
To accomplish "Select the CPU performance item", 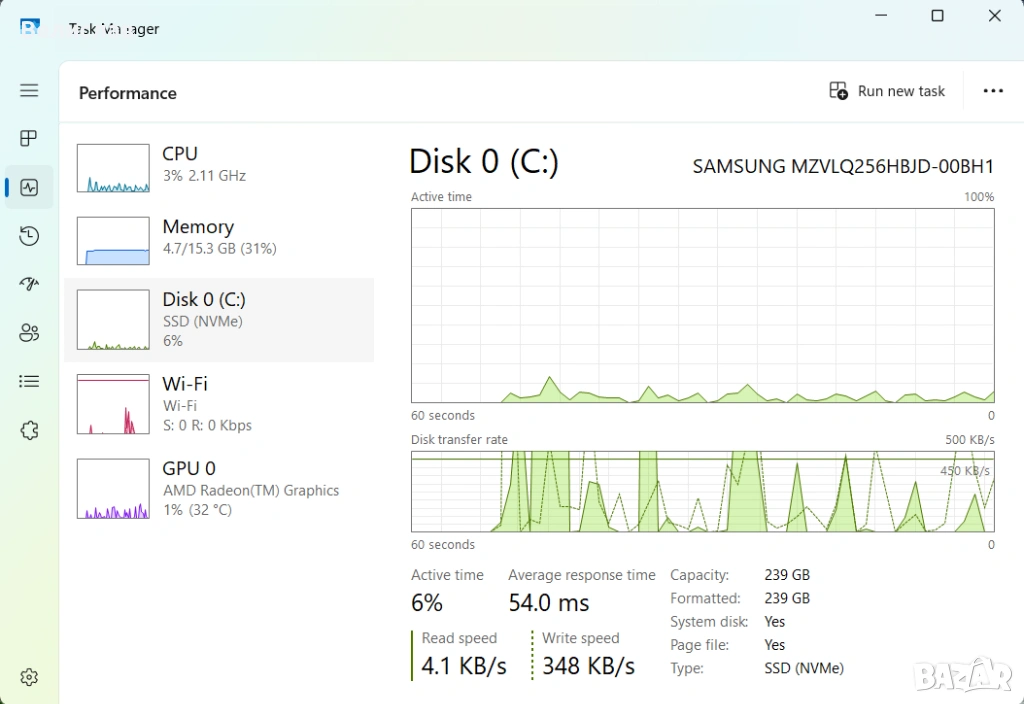I will coord(218,165).
